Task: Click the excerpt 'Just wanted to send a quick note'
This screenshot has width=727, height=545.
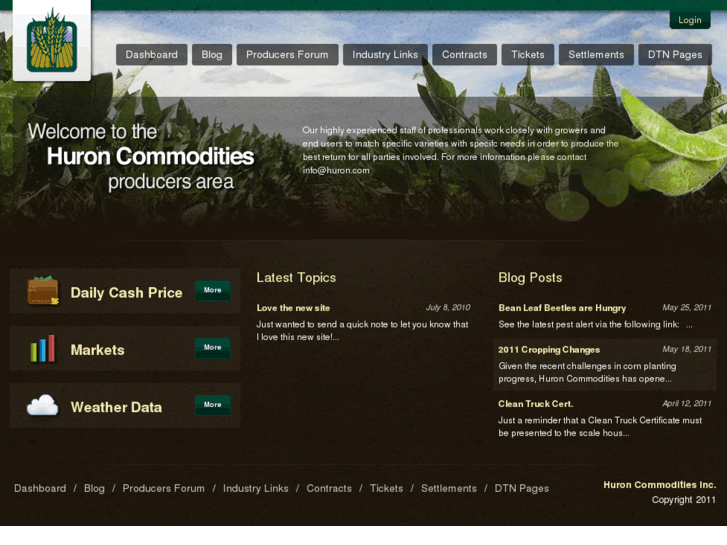Action: click(362, 331)
